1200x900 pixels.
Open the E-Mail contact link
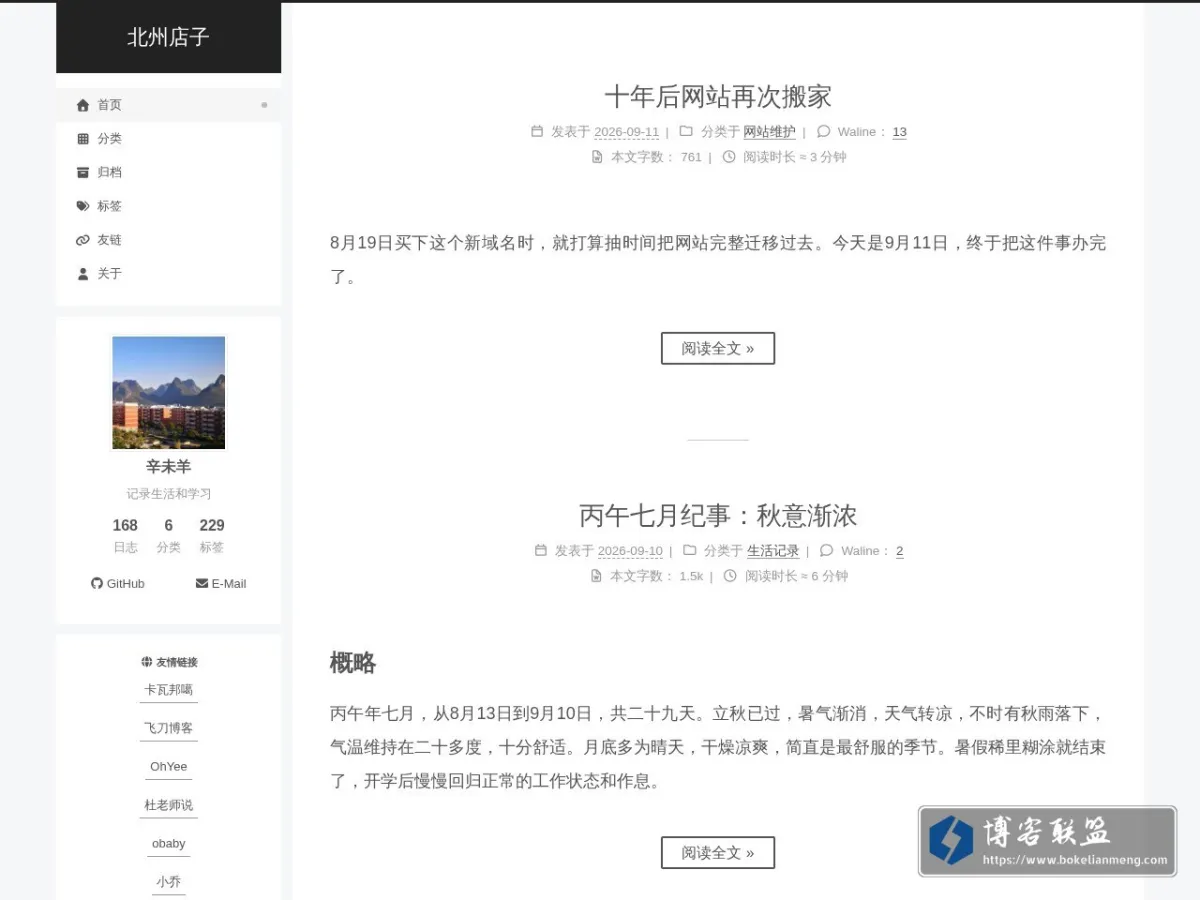coord(221,583)
